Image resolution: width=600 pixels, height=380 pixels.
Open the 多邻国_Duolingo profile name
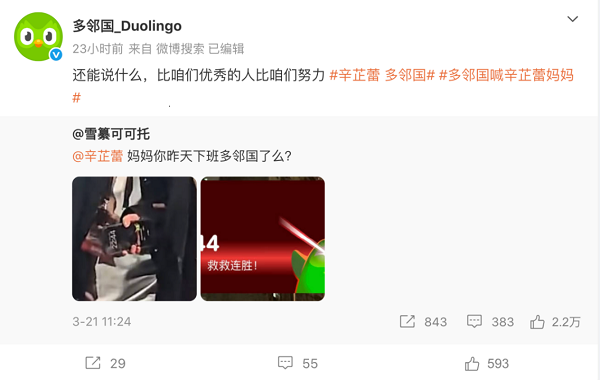[127, 26]
